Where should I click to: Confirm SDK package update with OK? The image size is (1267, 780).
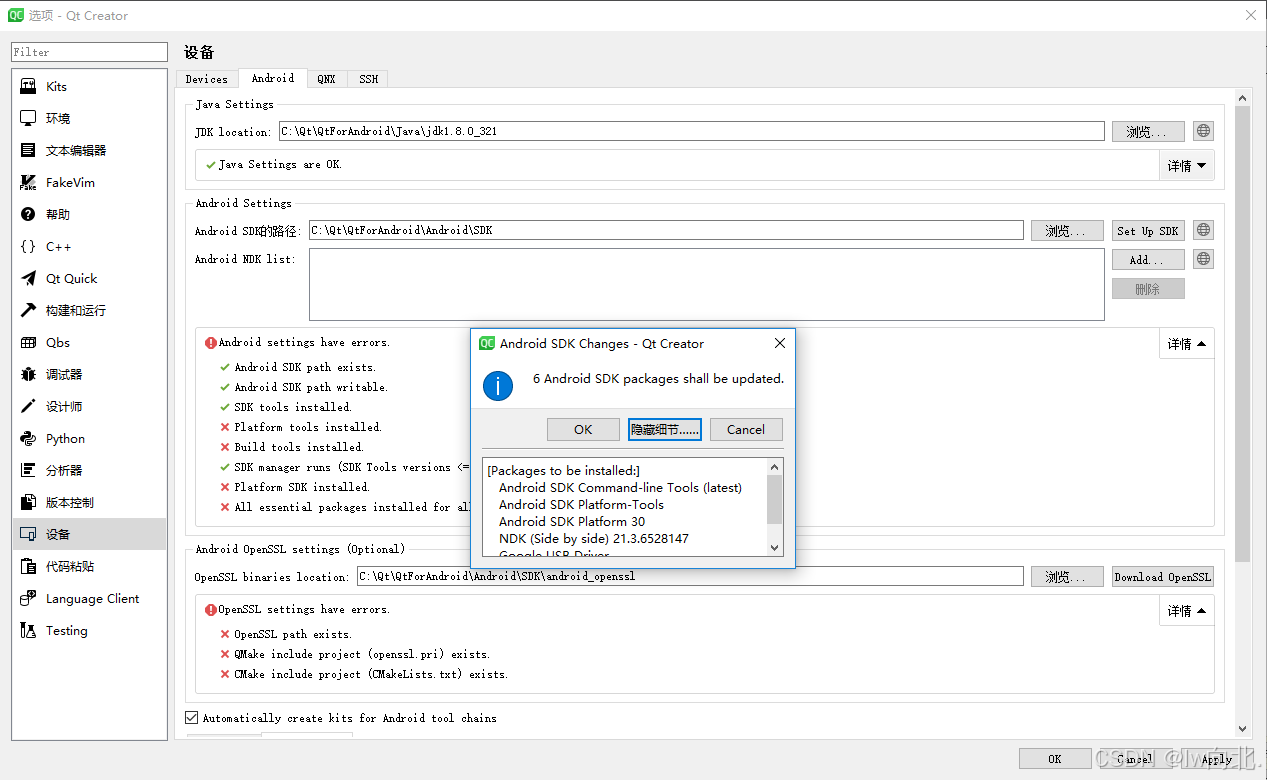[x=583, y=429]
